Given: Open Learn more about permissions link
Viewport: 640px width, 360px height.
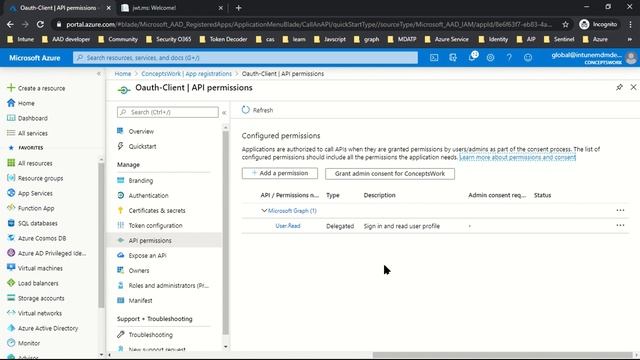Looking at the screenshot, I should pyautogui.click(x=518, y=157).
